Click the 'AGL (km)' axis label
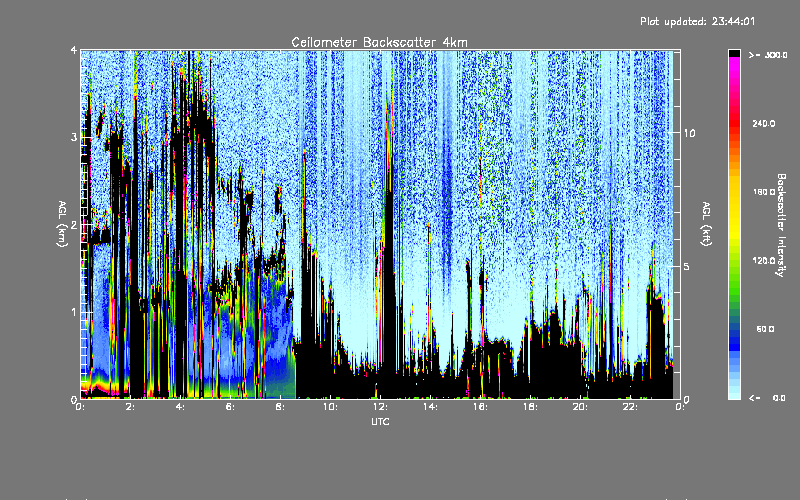 62,224
